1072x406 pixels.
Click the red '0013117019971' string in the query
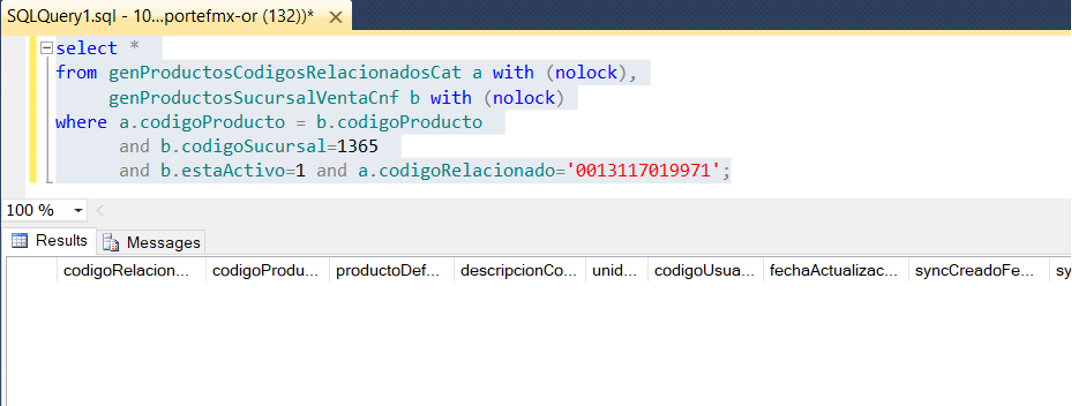(645, 171)
